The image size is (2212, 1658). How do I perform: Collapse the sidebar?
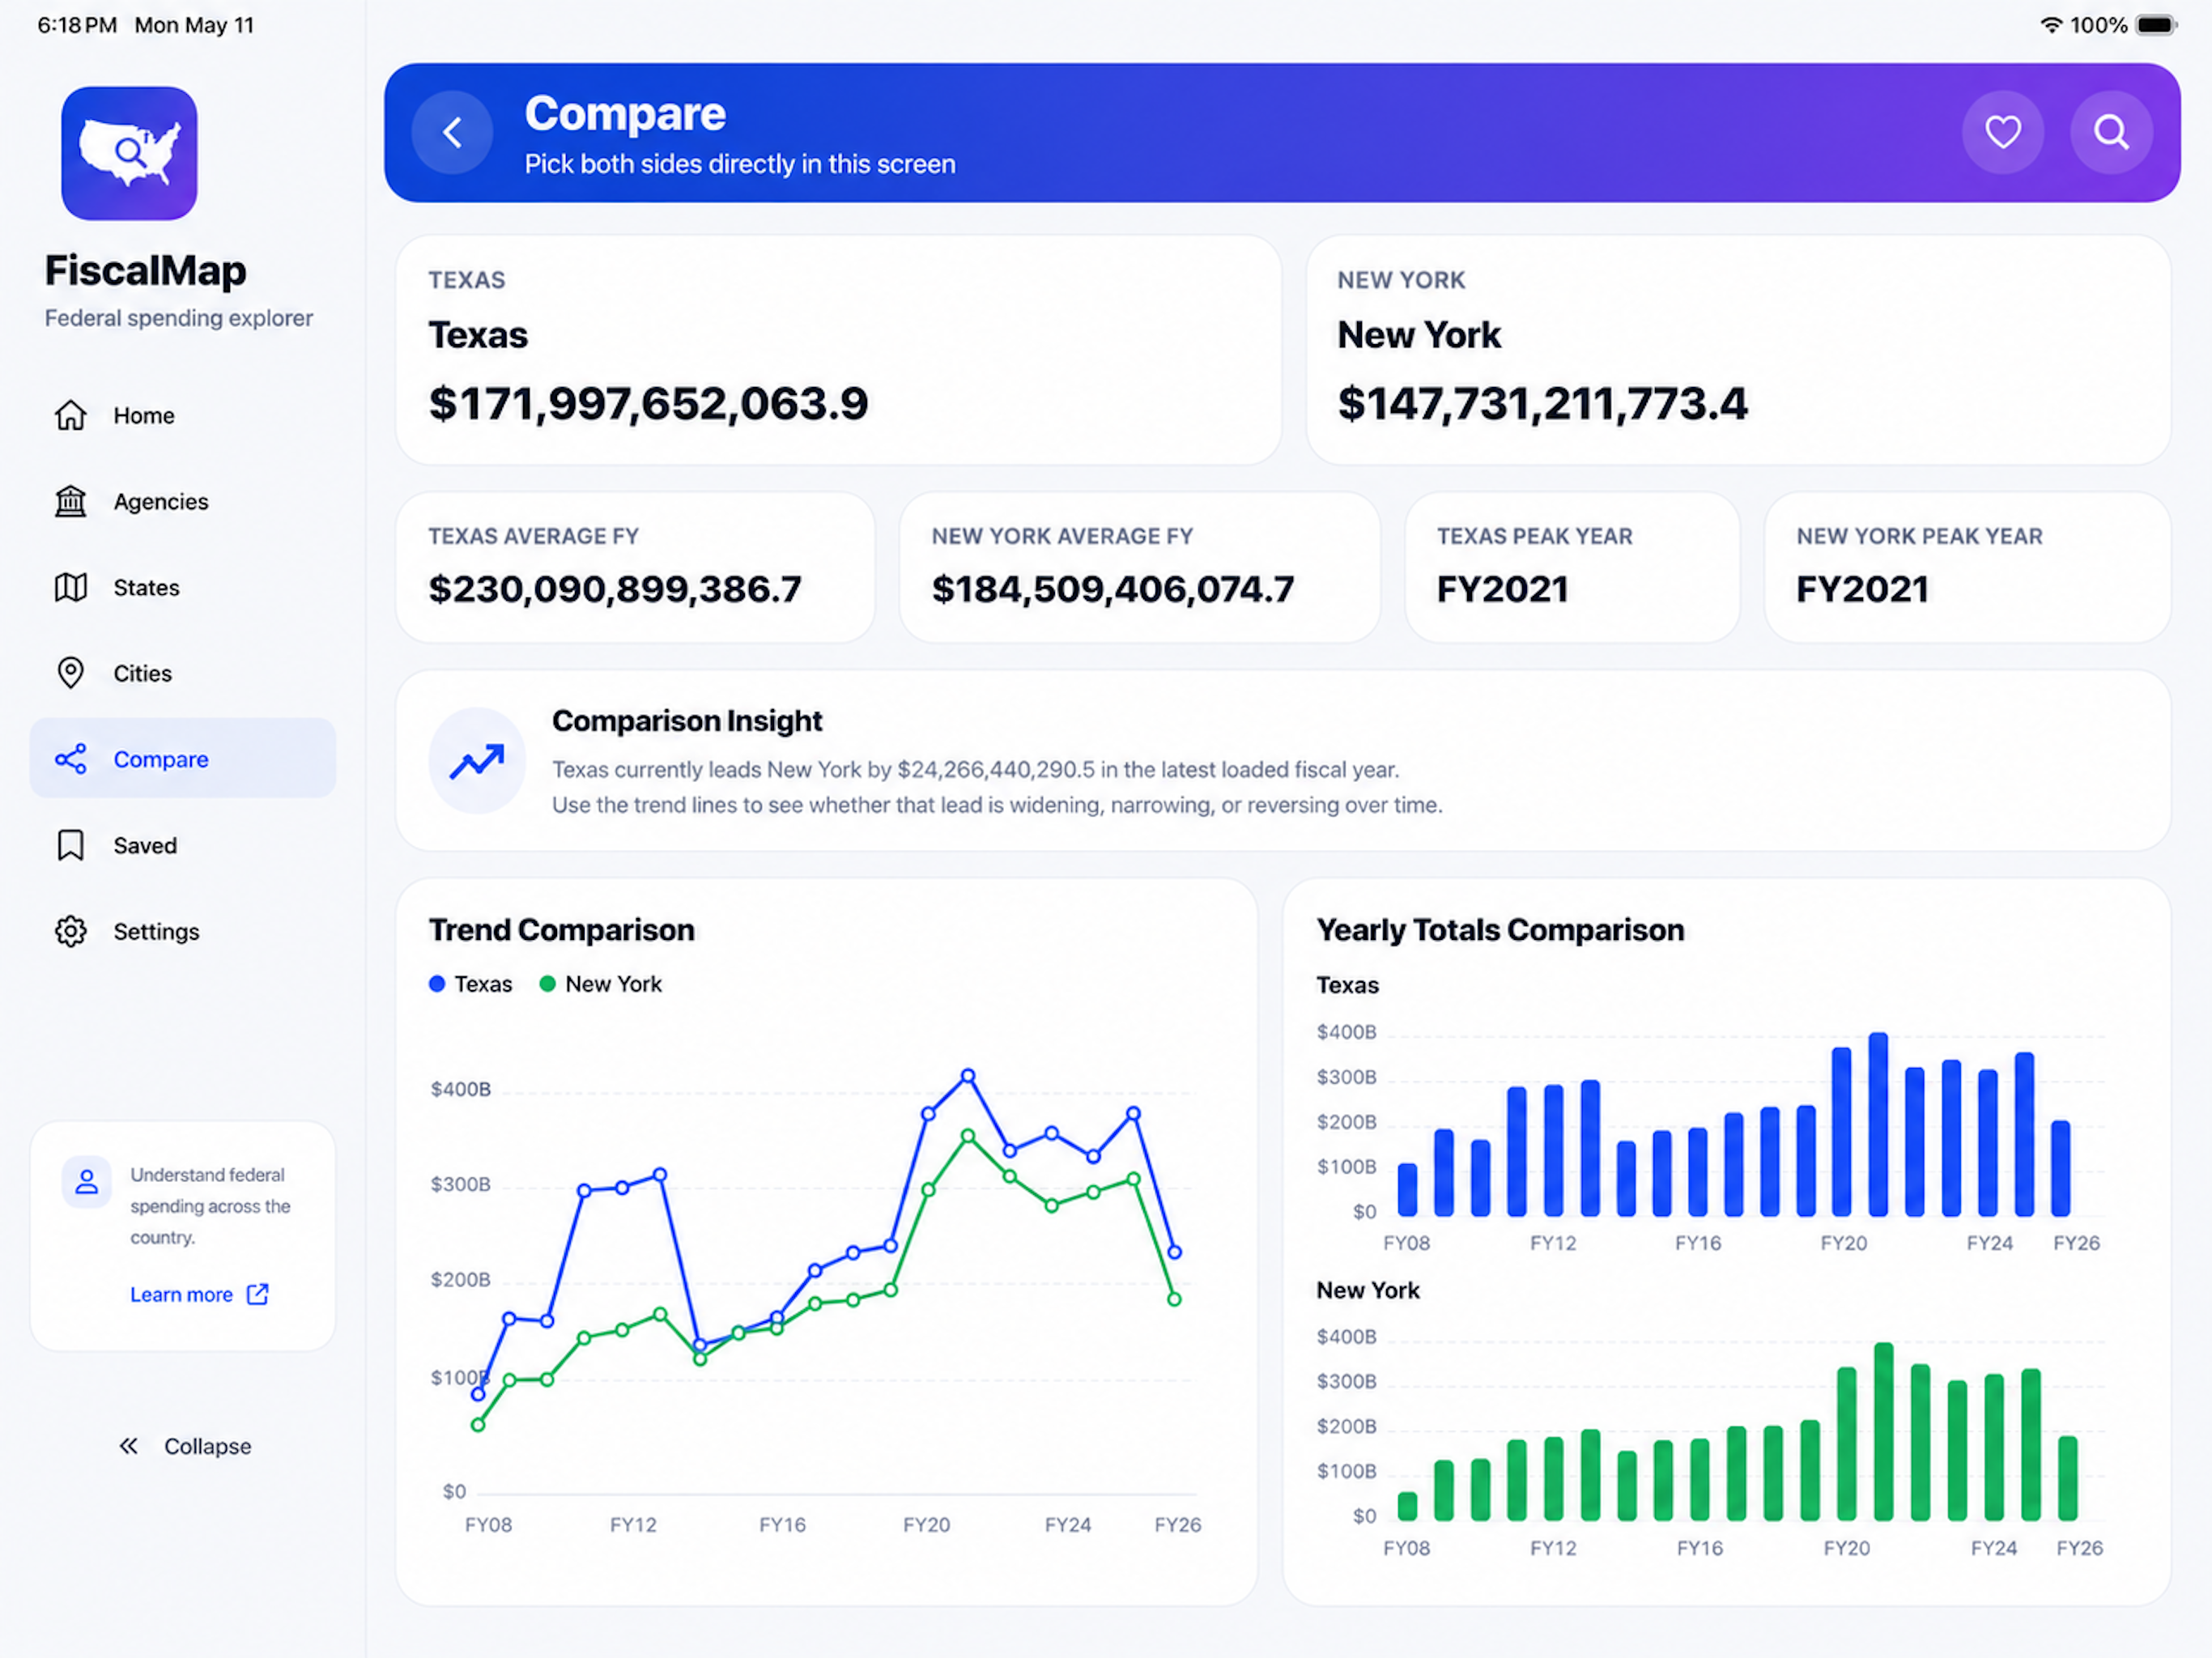(185, 1446)
